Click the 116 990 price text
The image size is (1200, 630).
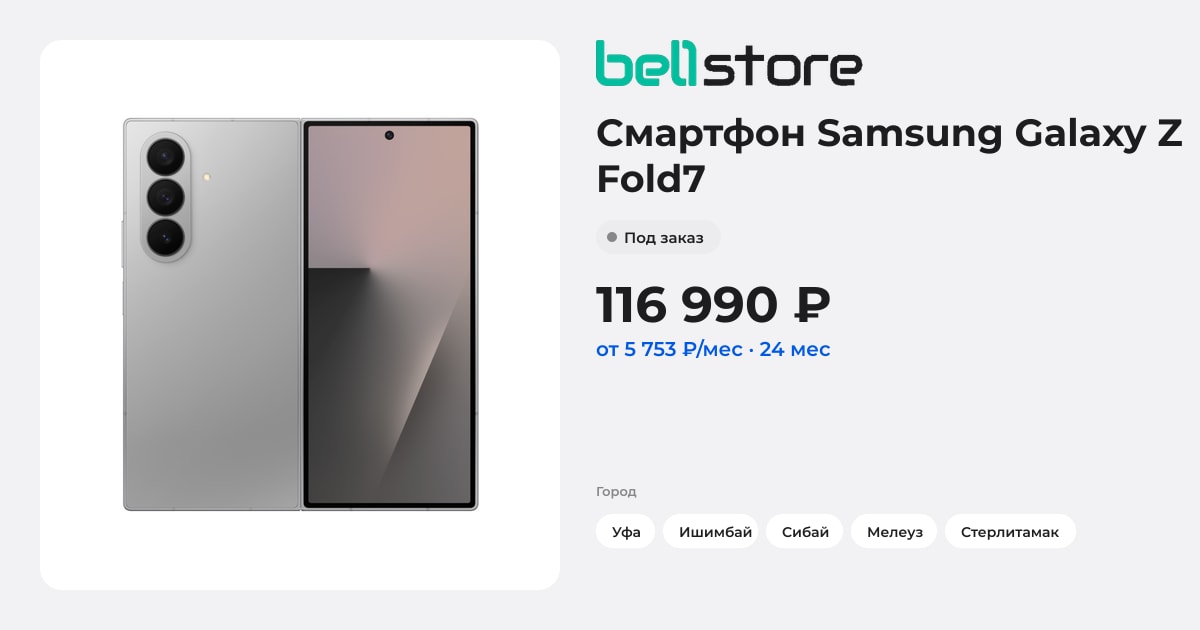(686, 304)
